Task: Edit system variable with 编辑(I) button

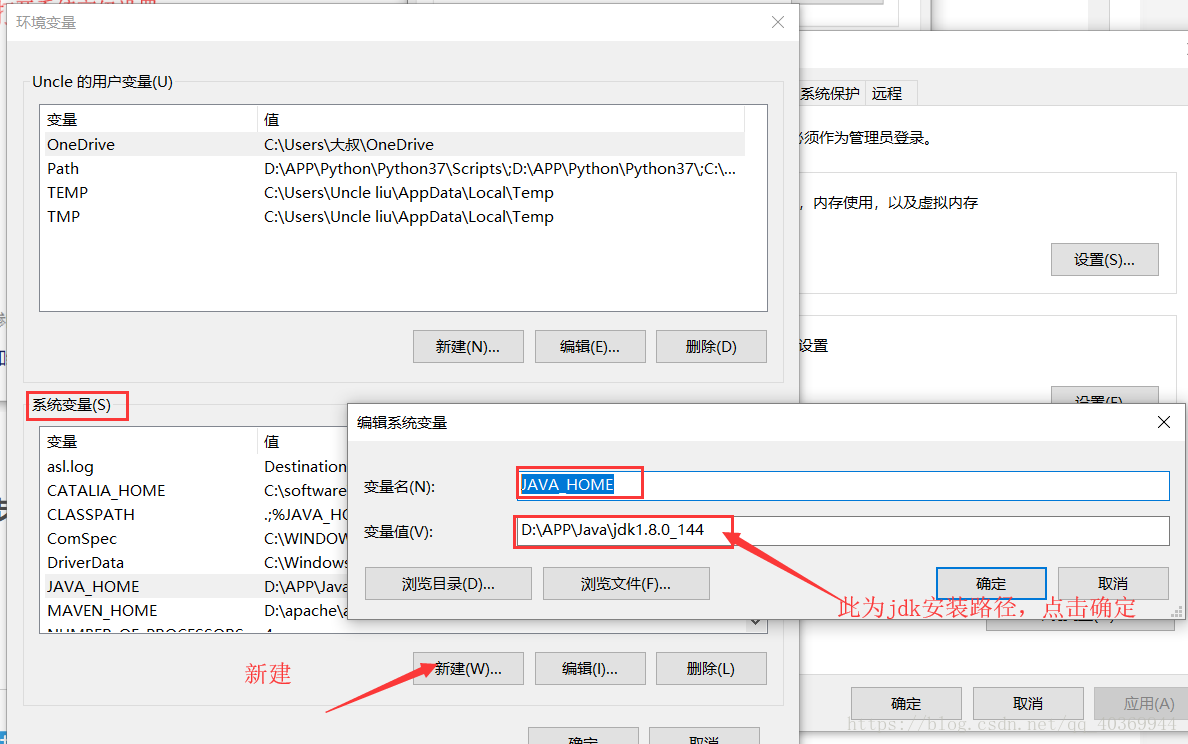Action: click(x=589, y=669)
